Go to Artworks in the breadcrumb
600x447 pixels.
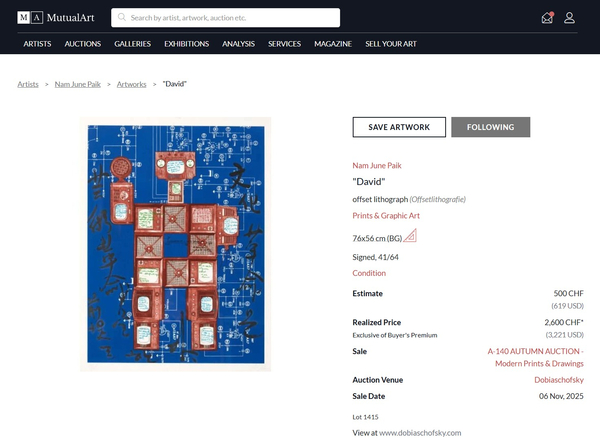[x=133, y=84]
